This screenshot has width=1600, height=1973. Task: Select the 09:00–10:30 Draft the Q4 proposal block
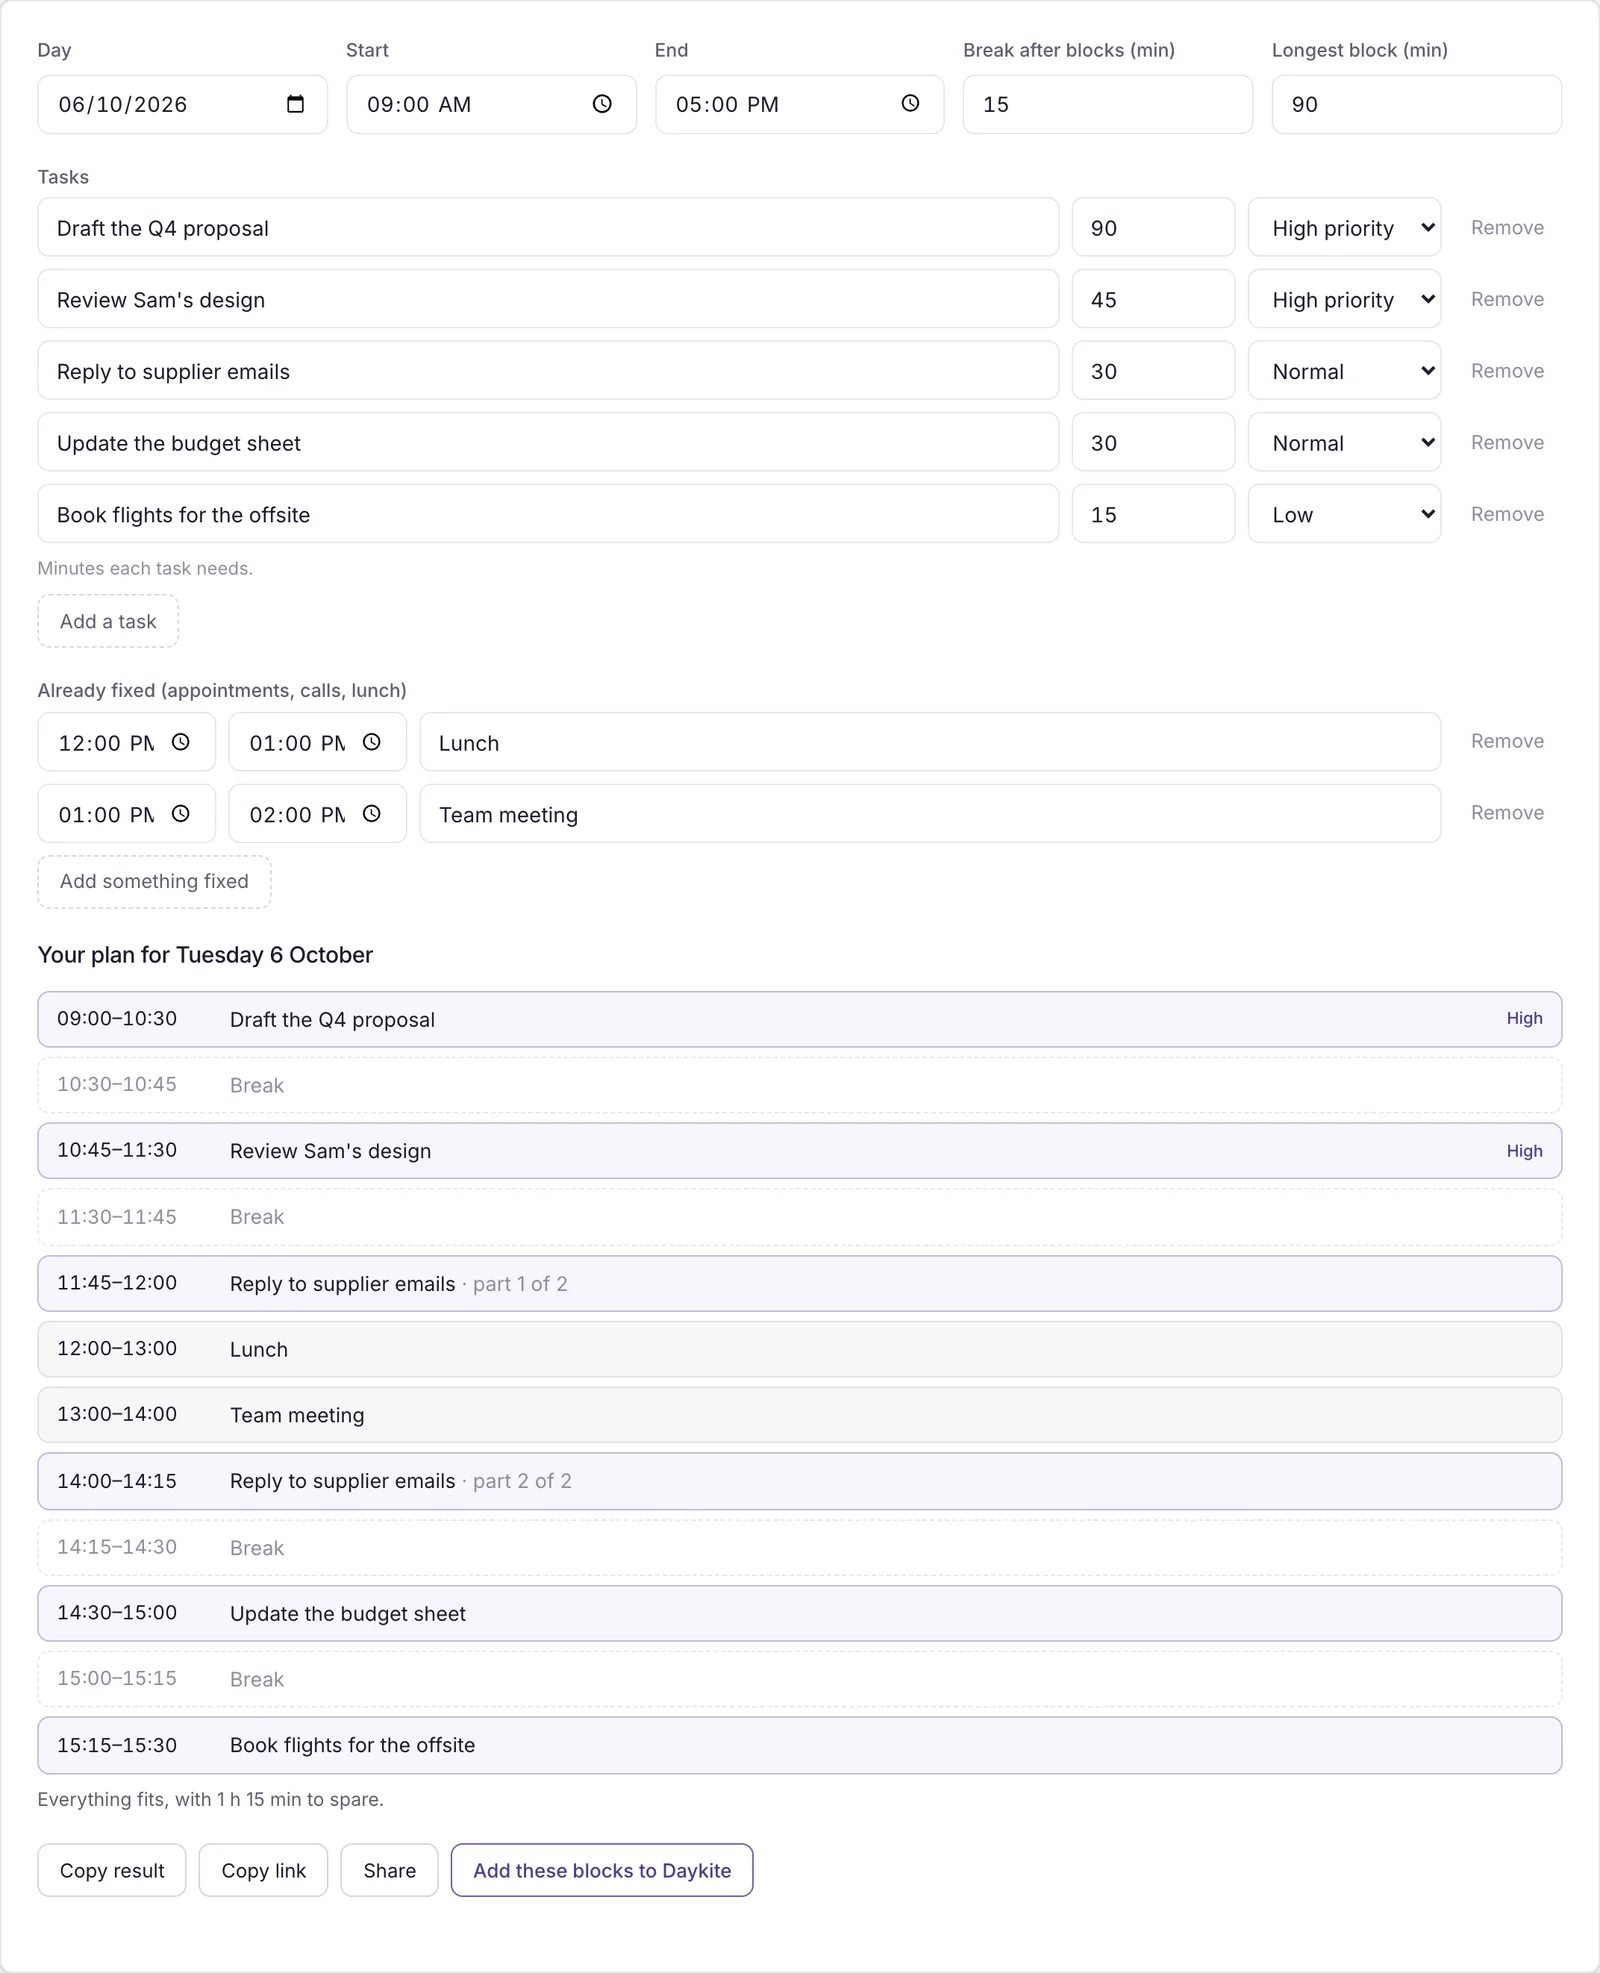[800, 1019]
